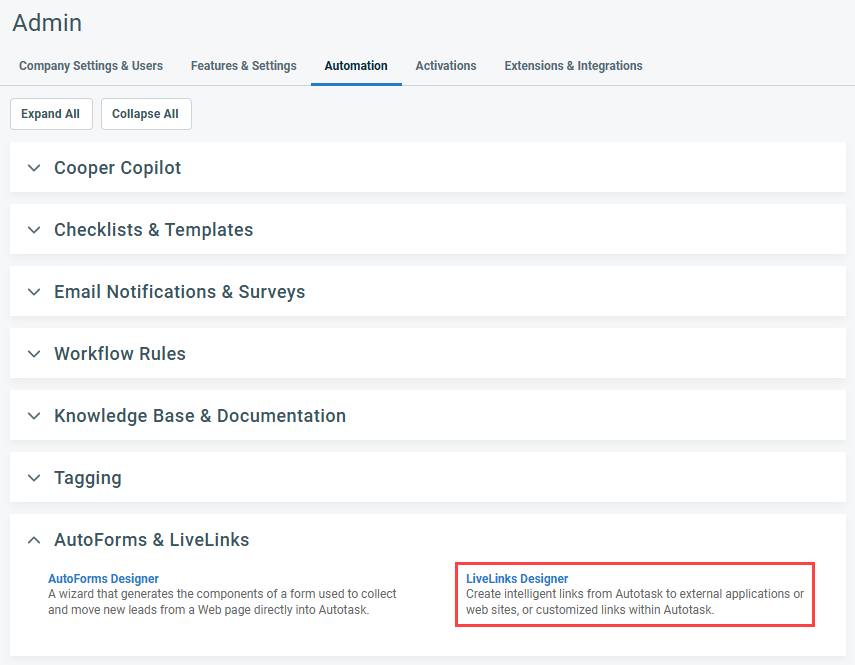The height and width of the screenshot is (665, 855).
Task: Open the Features & Settings tab
Action: tap(243, 66)
